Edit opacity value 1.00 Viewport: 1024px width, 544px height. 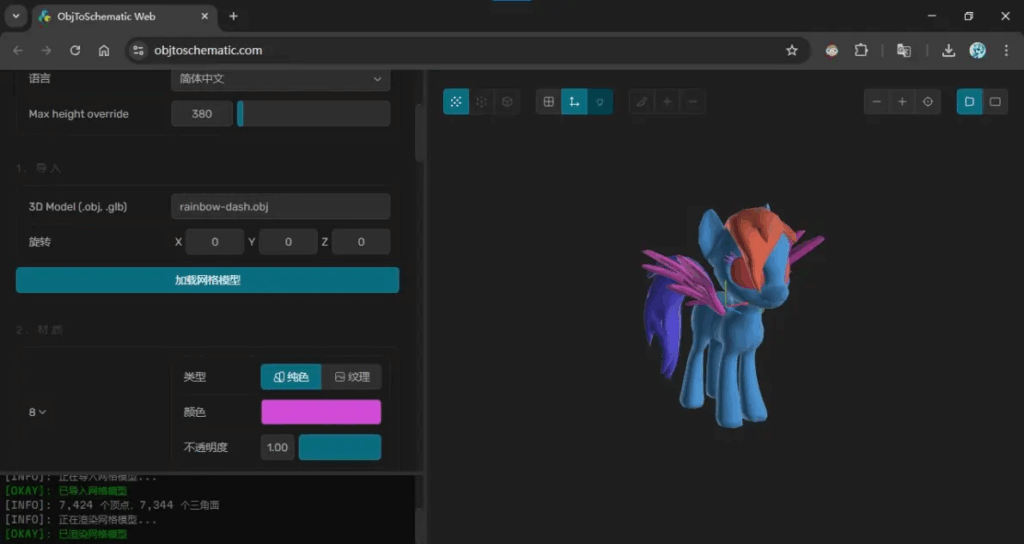tap(278, 447)
